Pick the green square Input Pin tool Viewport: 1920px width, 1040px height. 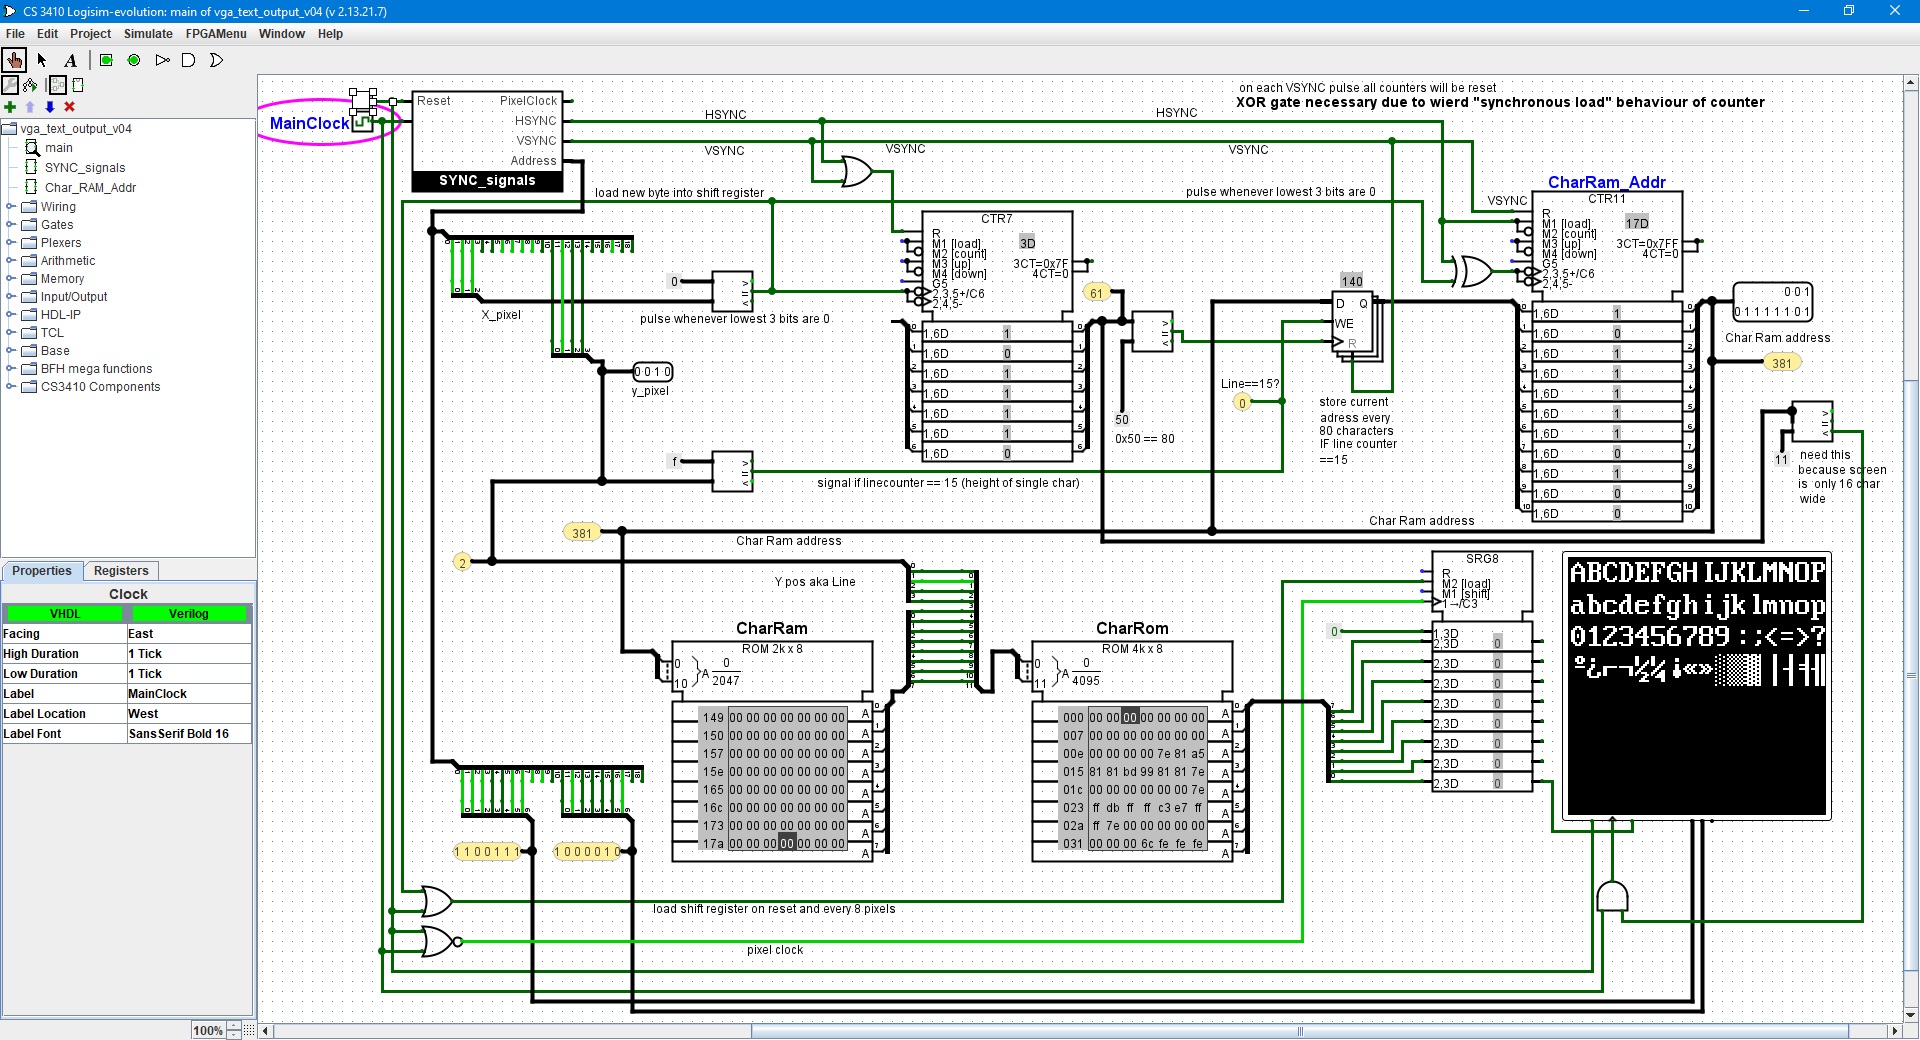click(106, 60)
